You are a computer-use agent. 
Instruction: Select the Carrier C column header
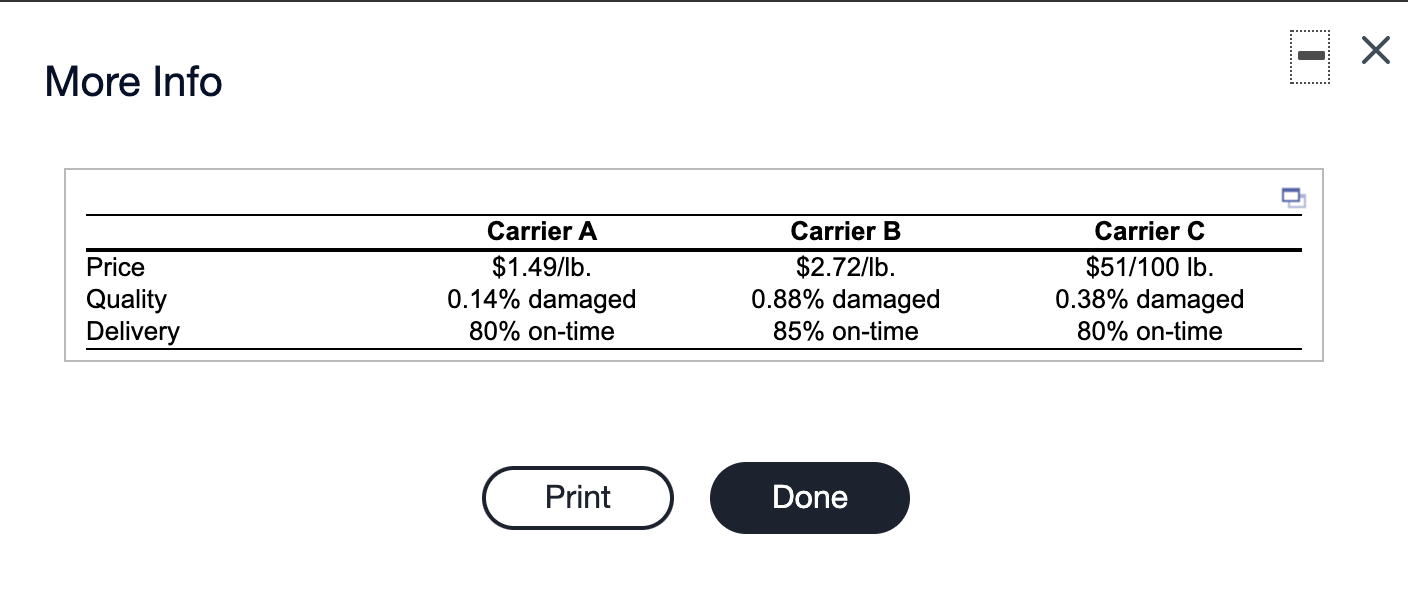[1150, 231]
